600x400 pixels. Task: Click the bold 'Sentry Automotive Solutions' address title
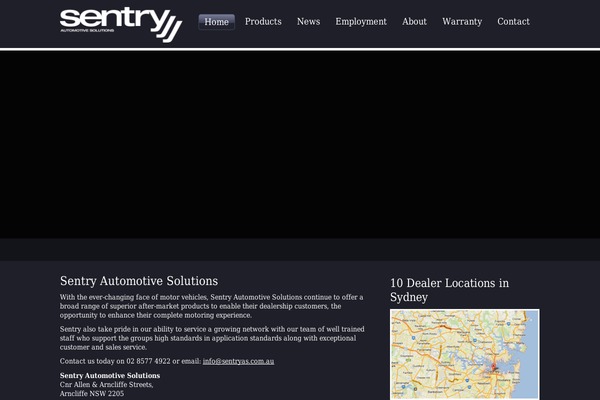[x=110, y=376]
